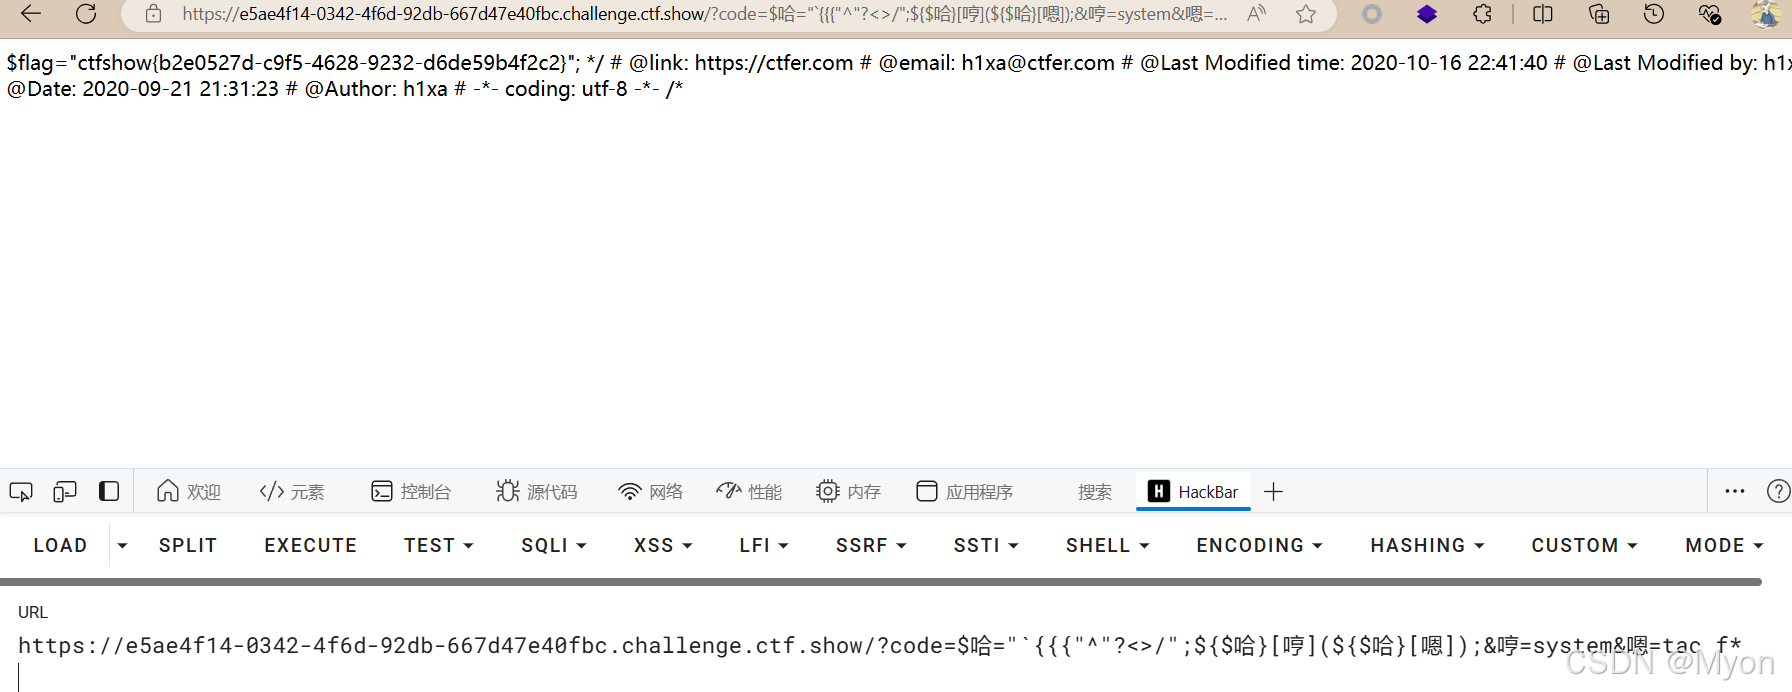Open DevTools help question icon
The image size is (1792, 692).
point(1778,491)
